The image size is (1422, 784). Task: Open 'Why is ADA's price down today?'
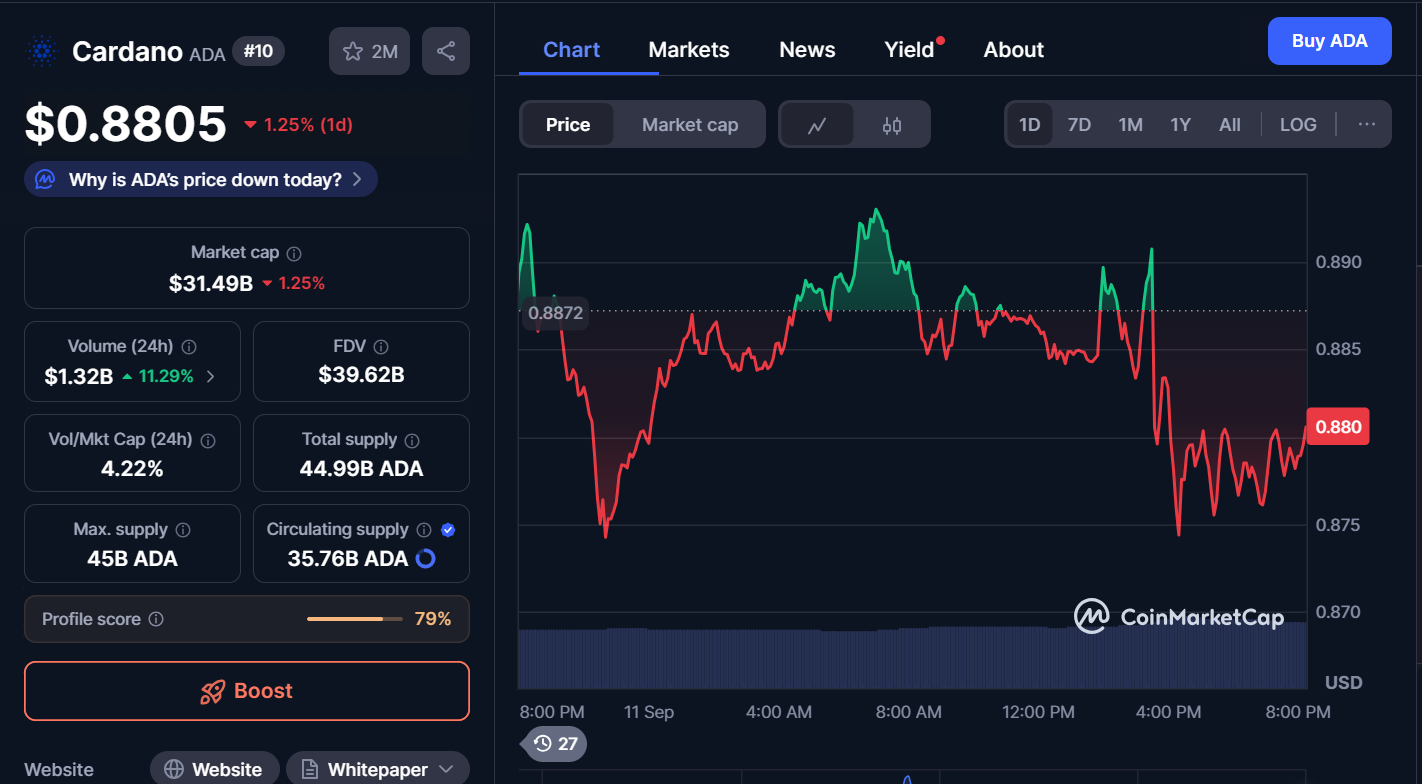[201, 180]
